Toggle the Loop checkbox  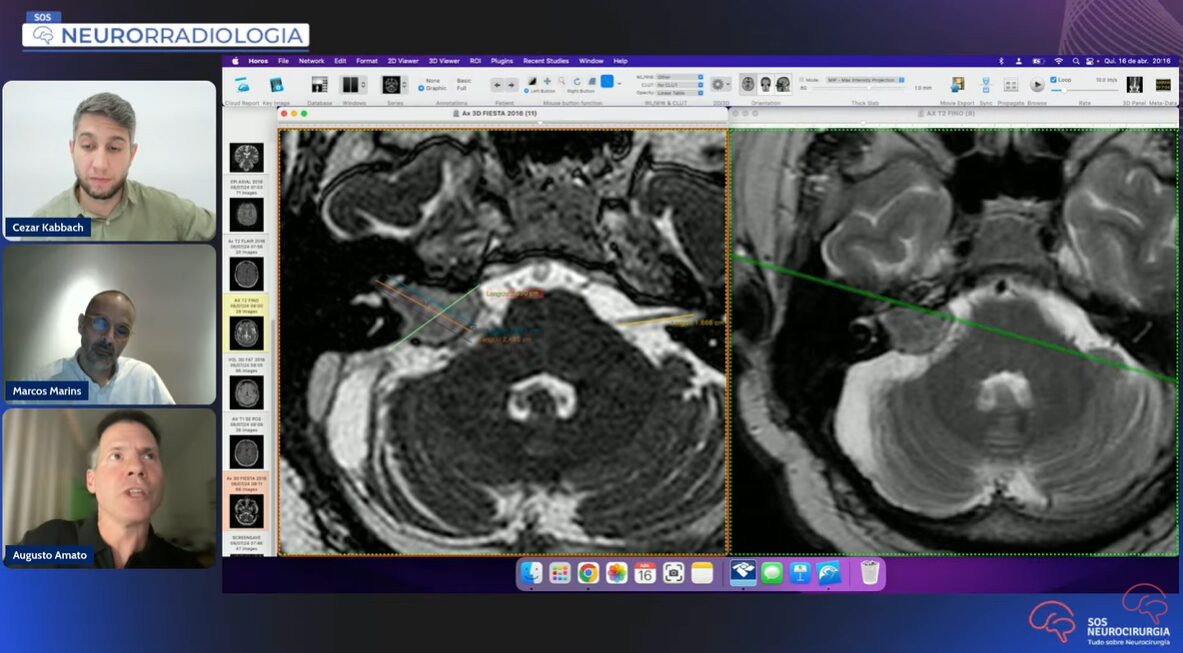point(1054,80)
